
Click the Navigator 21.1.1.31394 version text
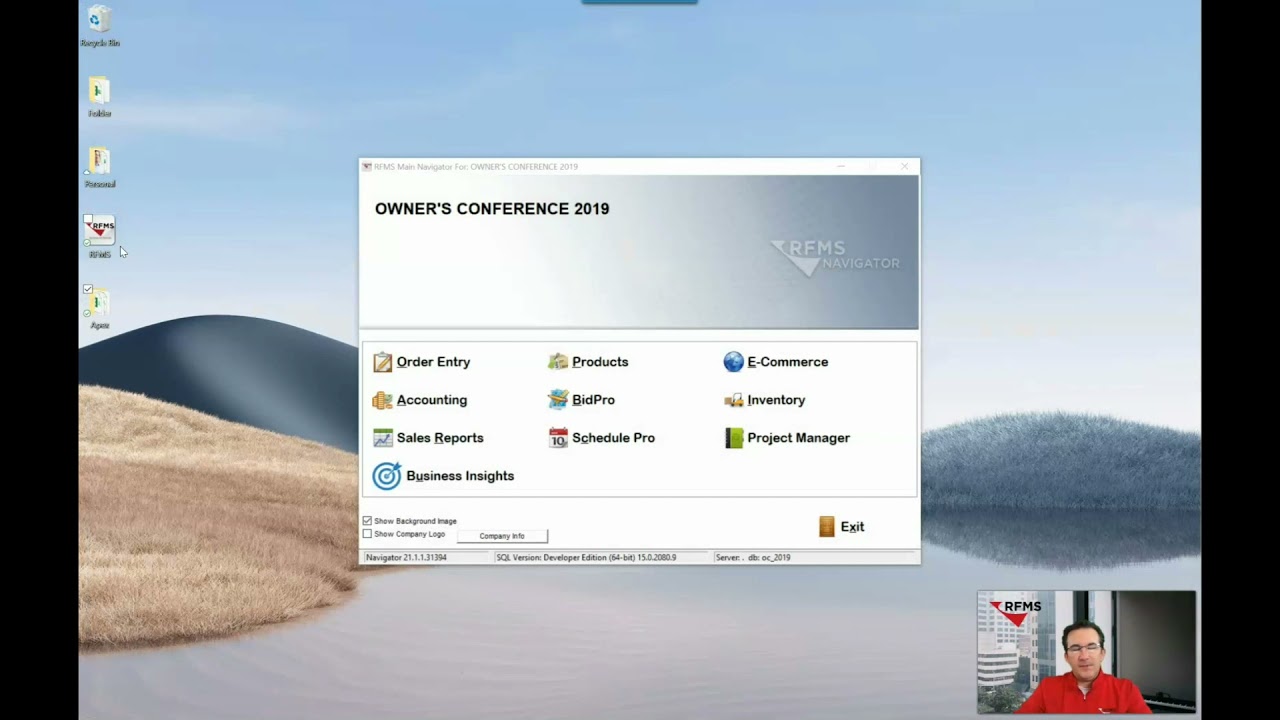point(406,557)
